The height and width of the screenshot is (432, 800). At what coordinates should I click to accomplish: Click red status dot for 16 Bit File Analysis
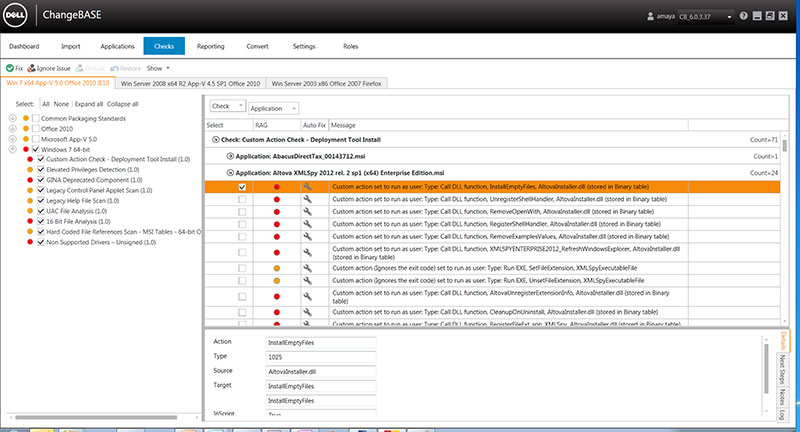[x=30, y=221]
